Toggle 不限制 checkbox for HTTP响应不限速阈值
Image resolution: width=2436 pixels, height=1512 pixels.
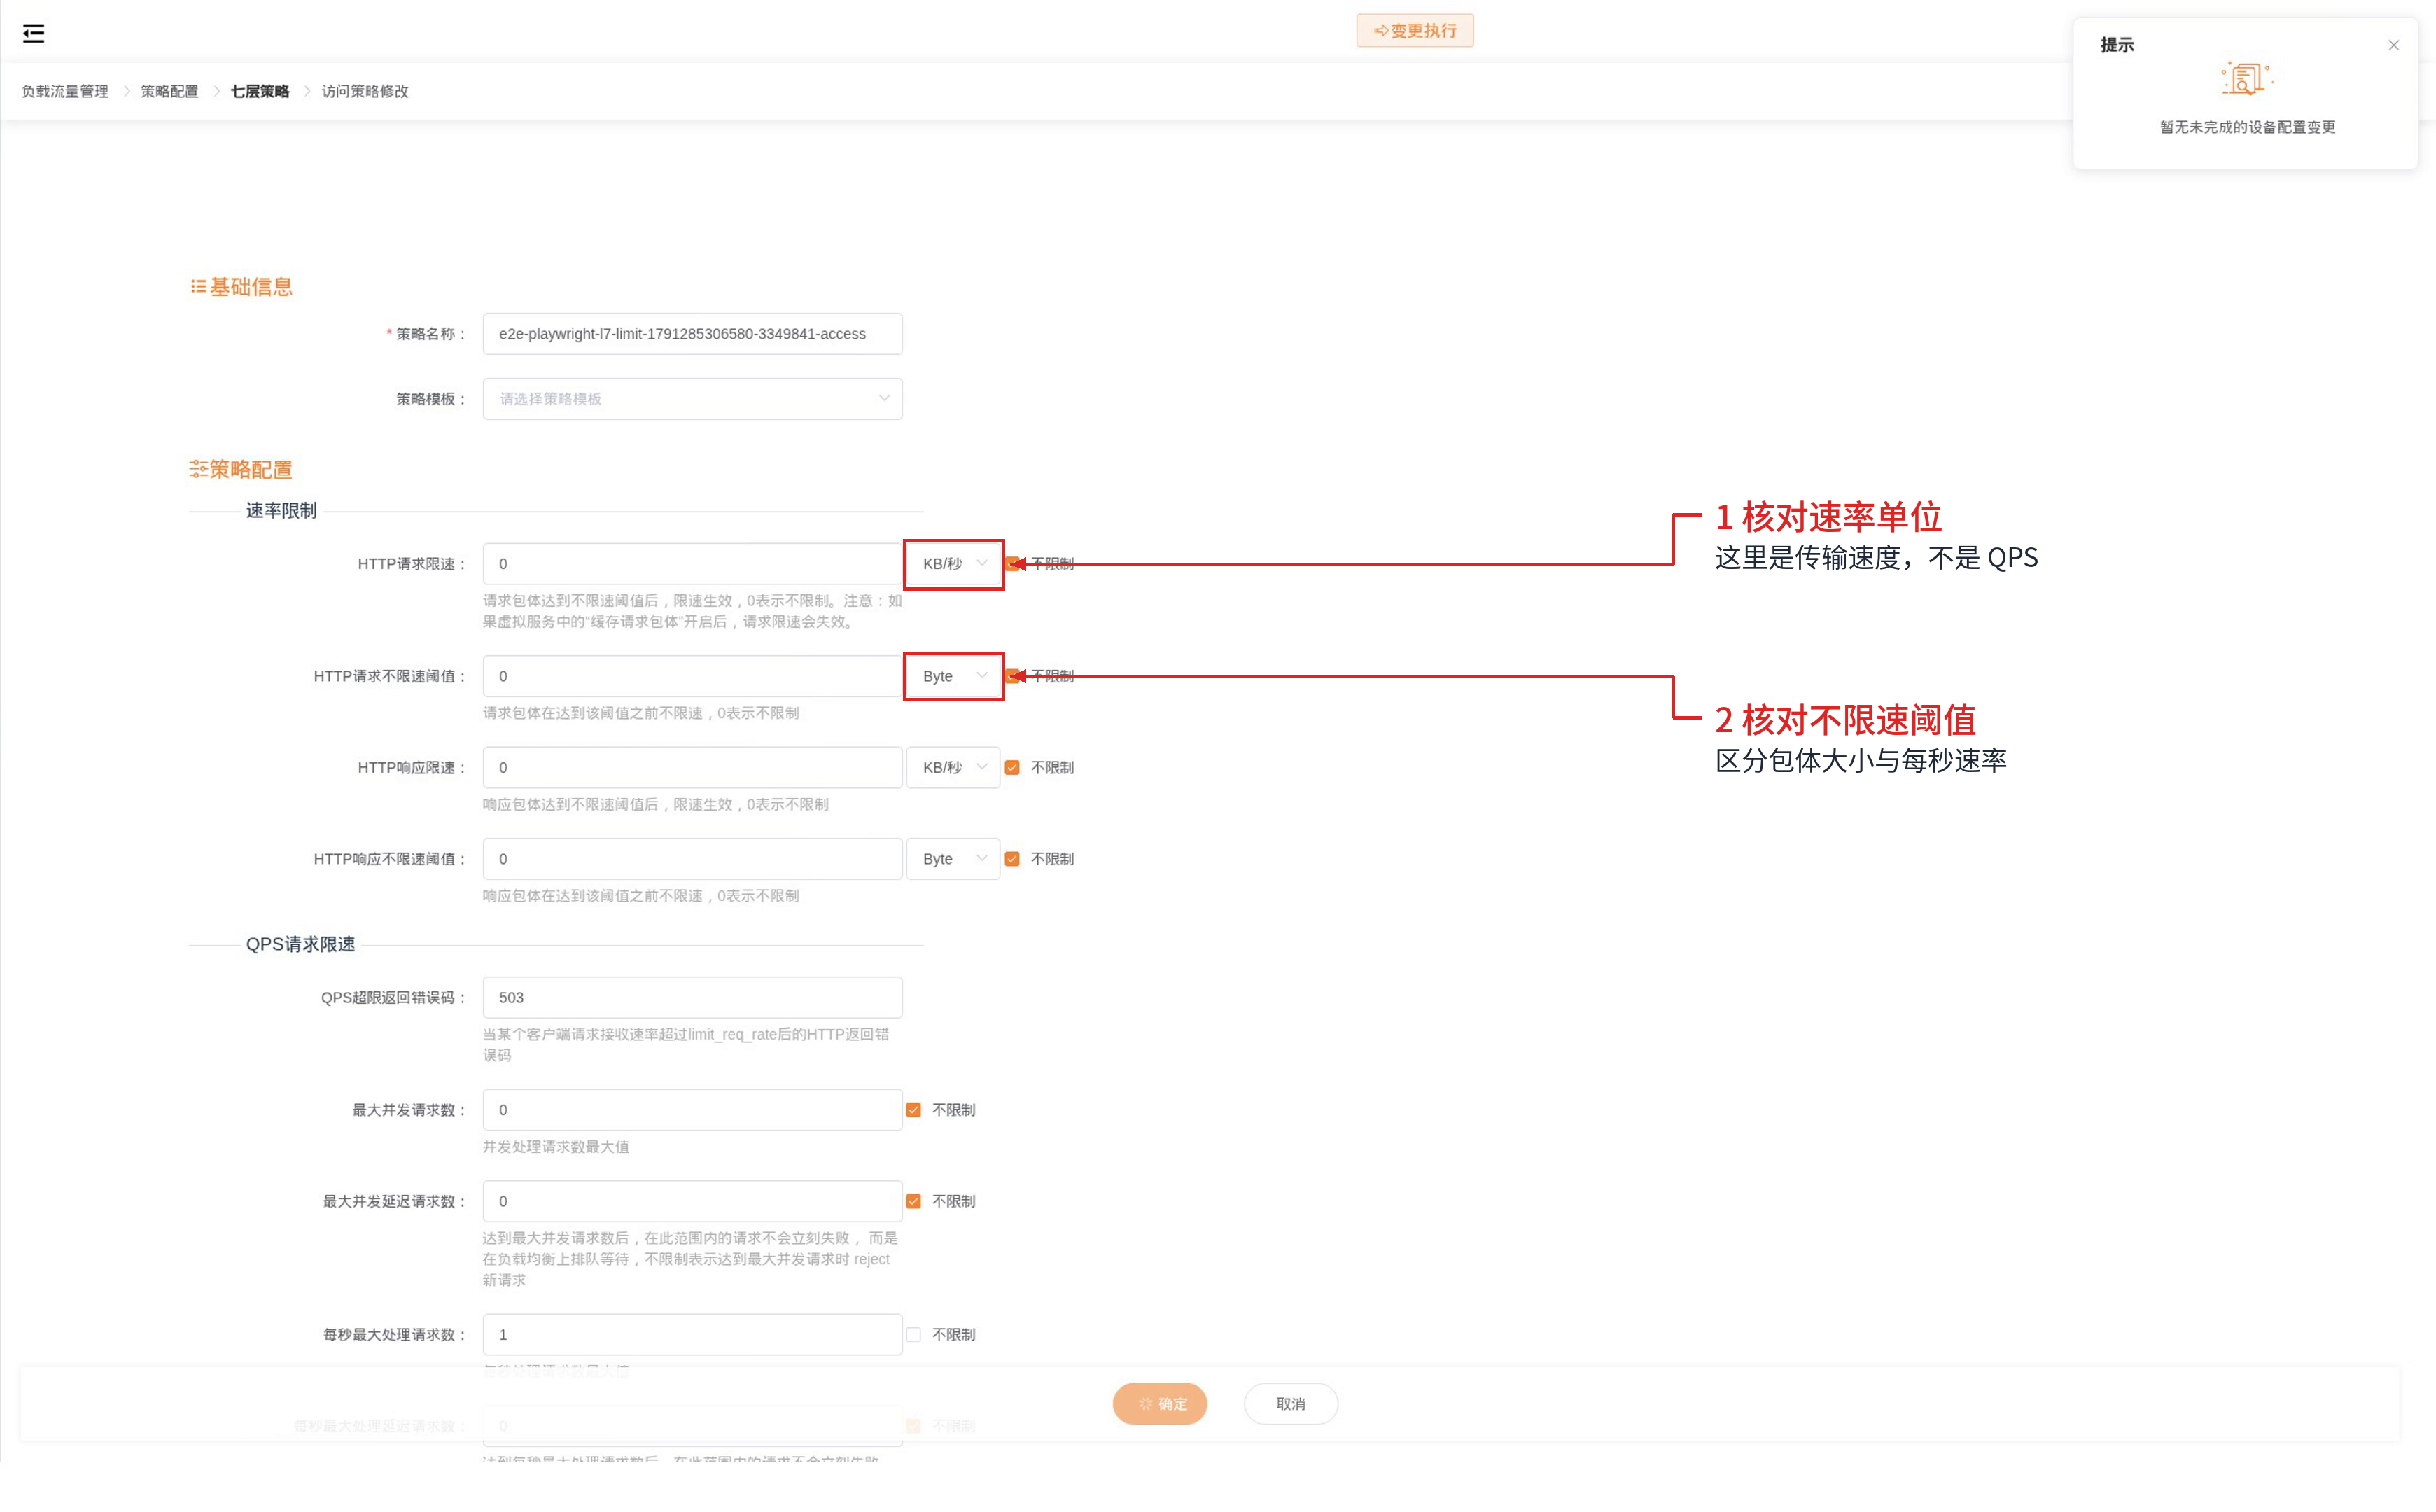[1012, 859]
